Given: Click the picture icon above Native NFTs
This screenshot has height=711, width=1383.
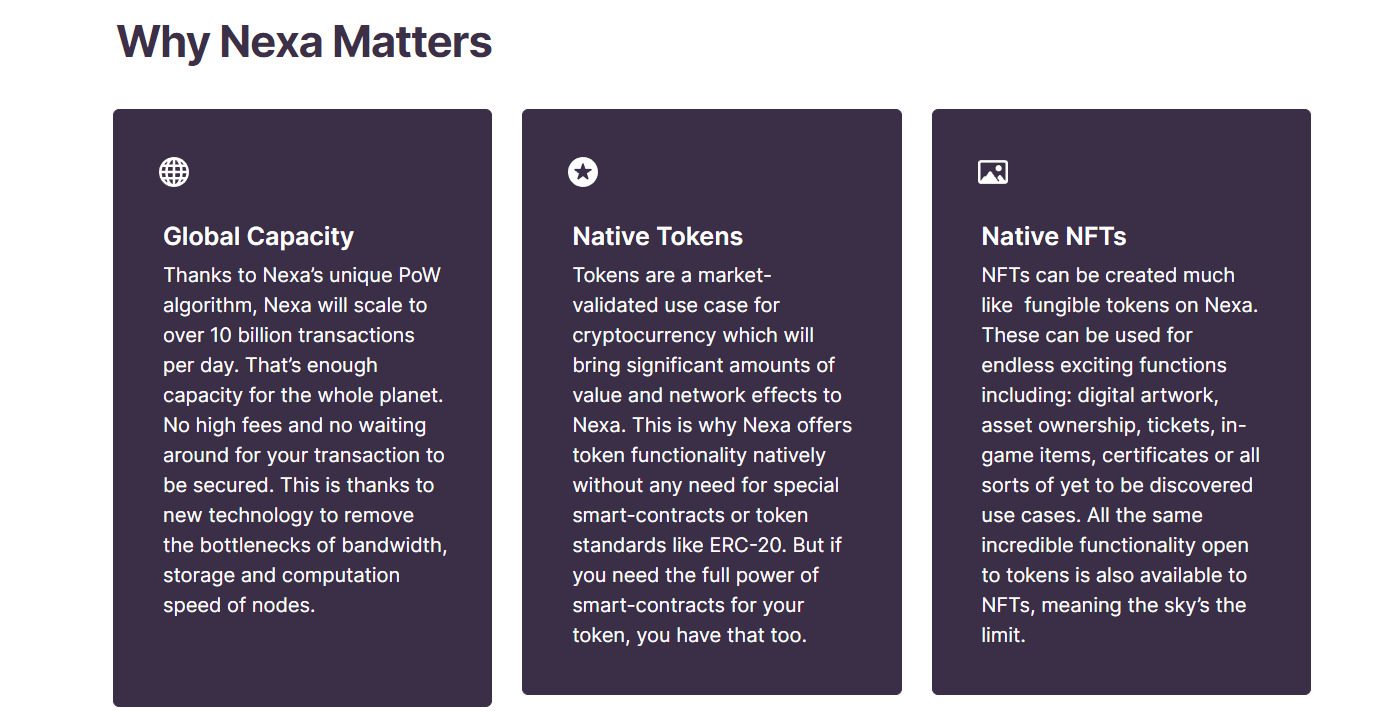Looking at the screenshot, I should click(992, 172).
